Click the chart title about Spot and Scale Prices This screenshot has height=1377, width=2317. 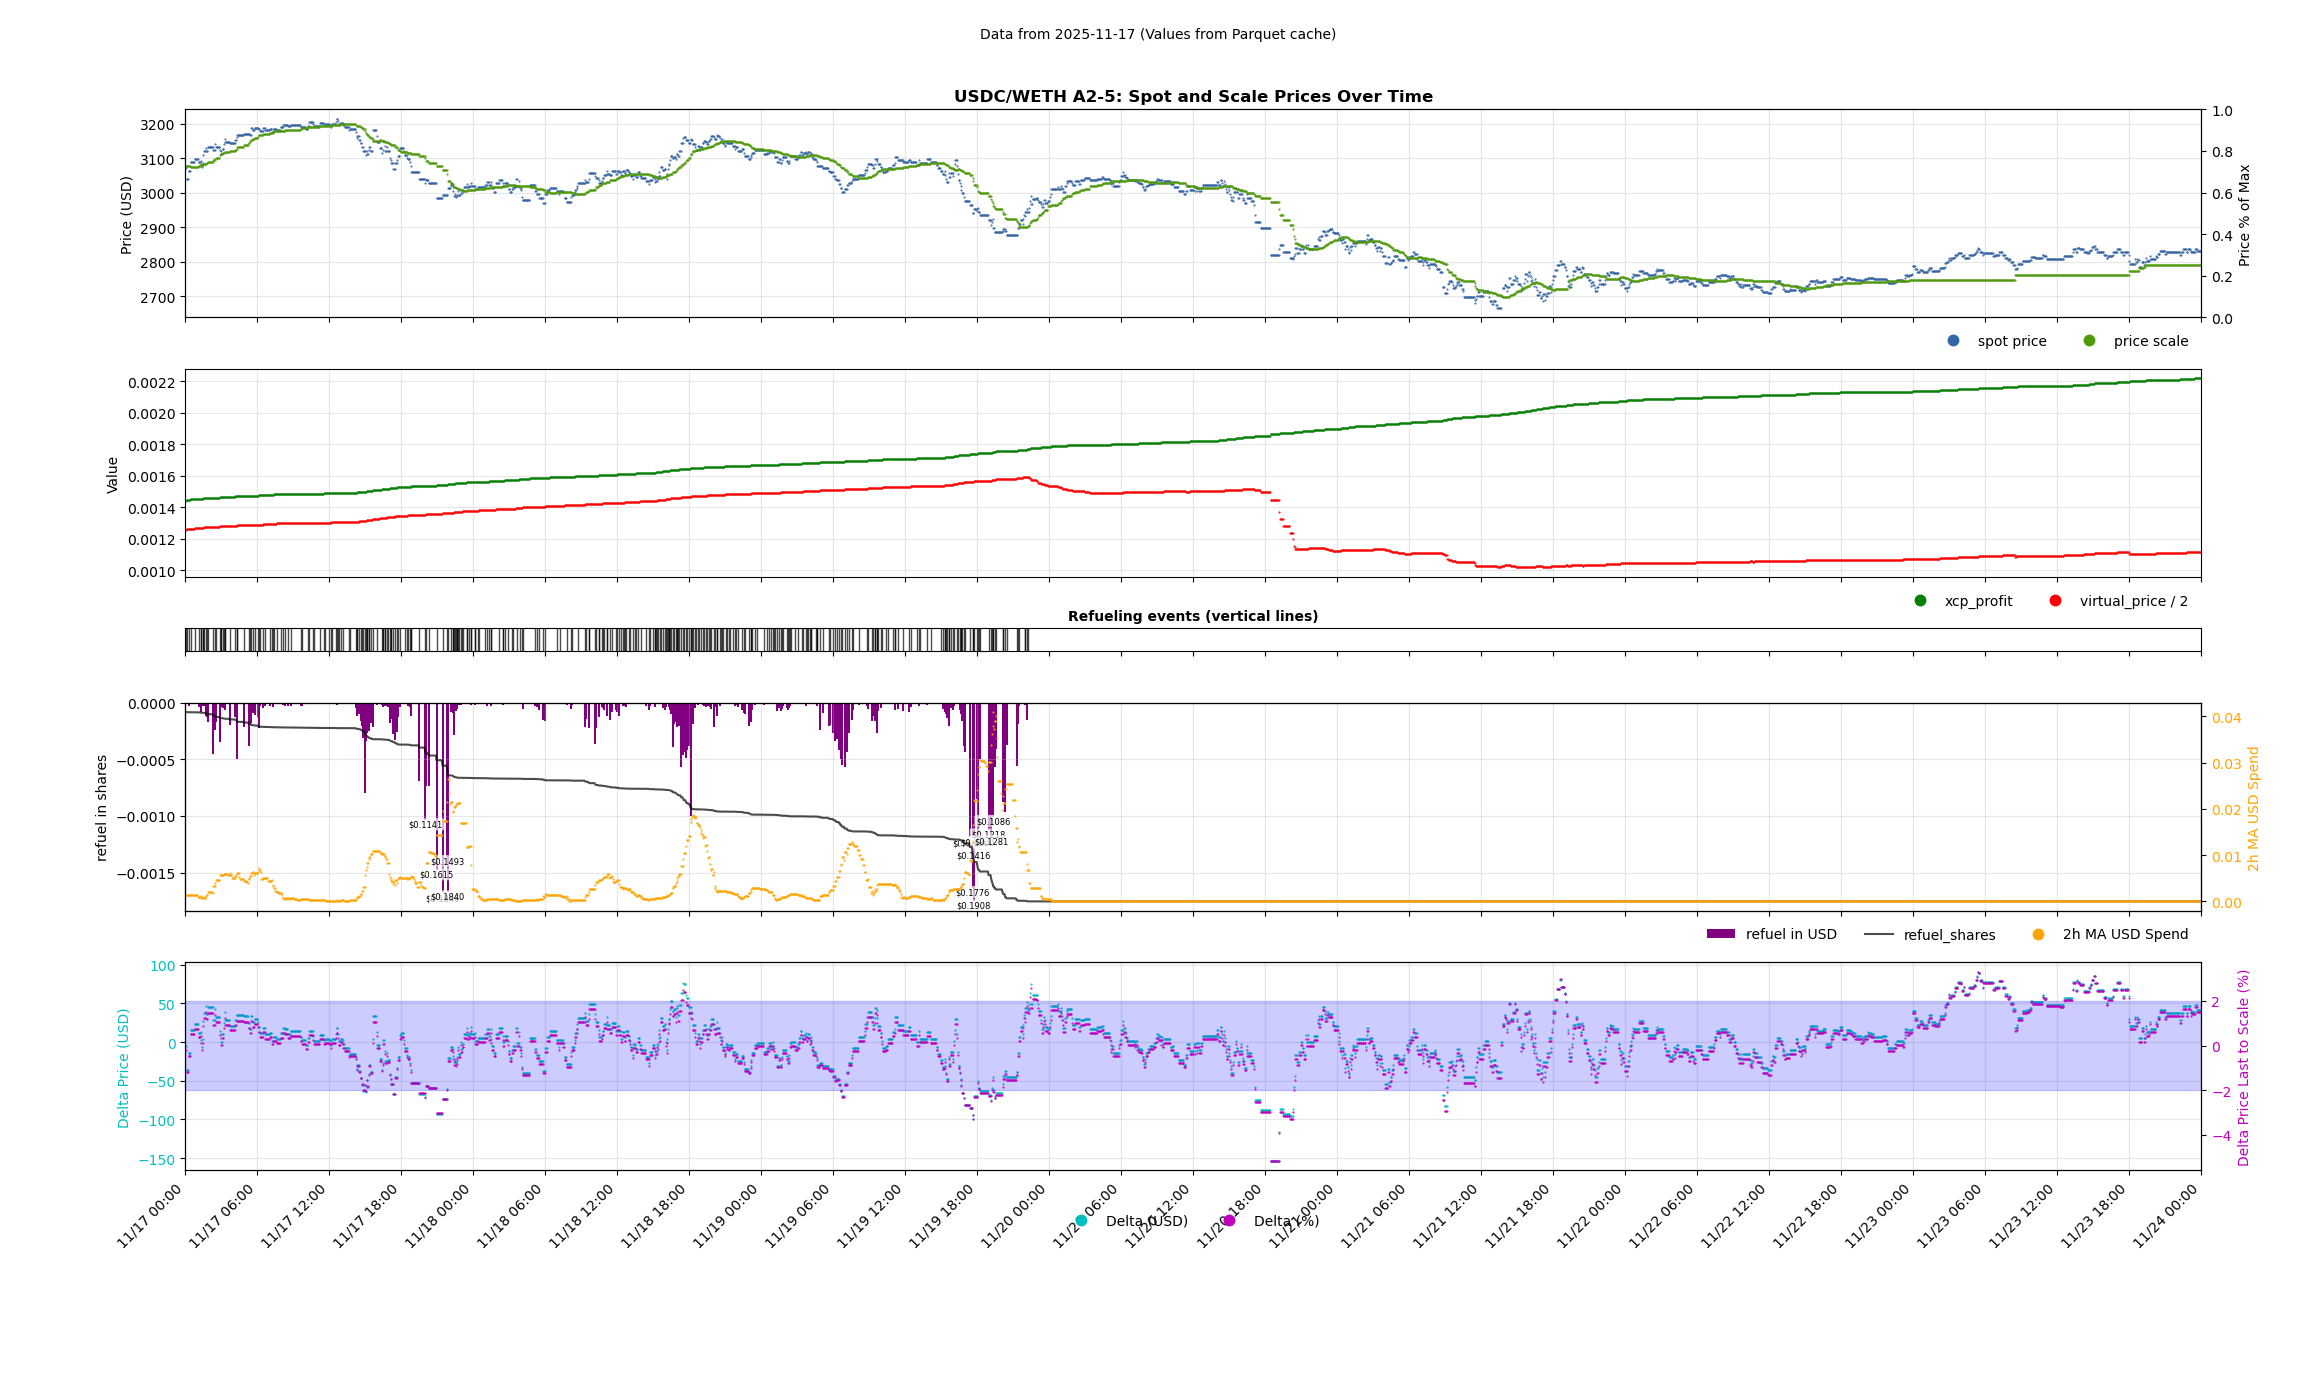pos(1192,97)
